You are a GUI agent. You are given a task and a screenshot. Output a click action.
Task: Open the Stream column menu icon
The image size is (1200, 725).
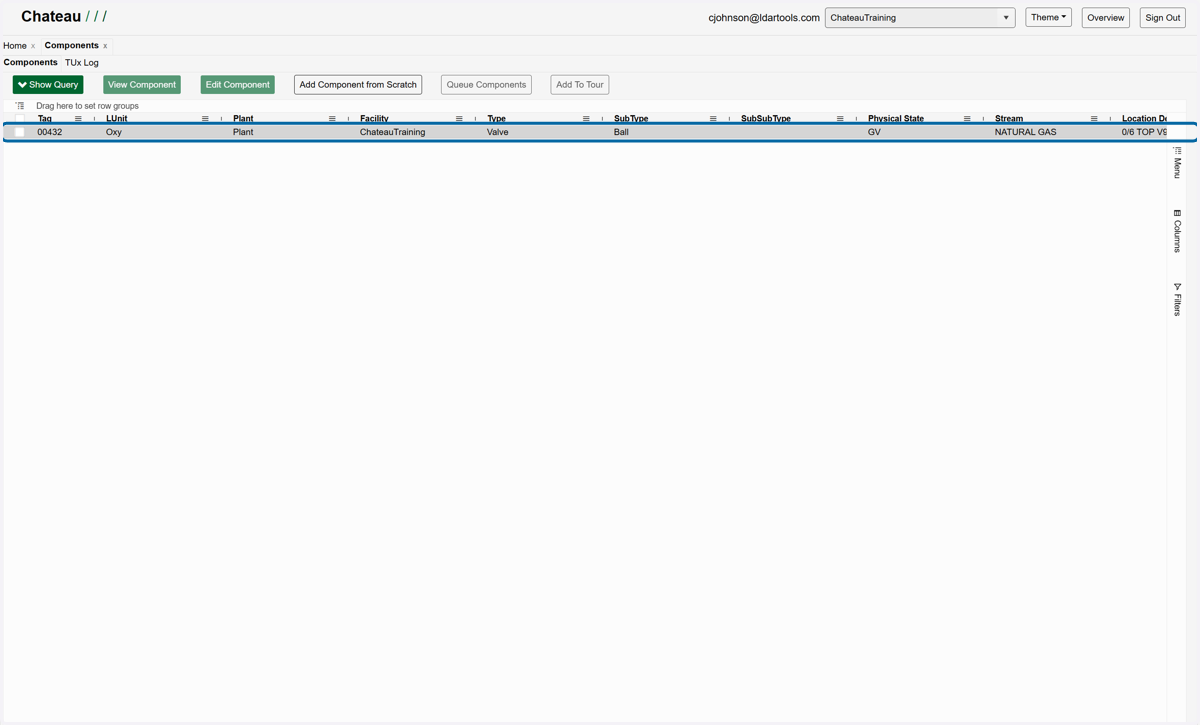(x=1094, y=119)
